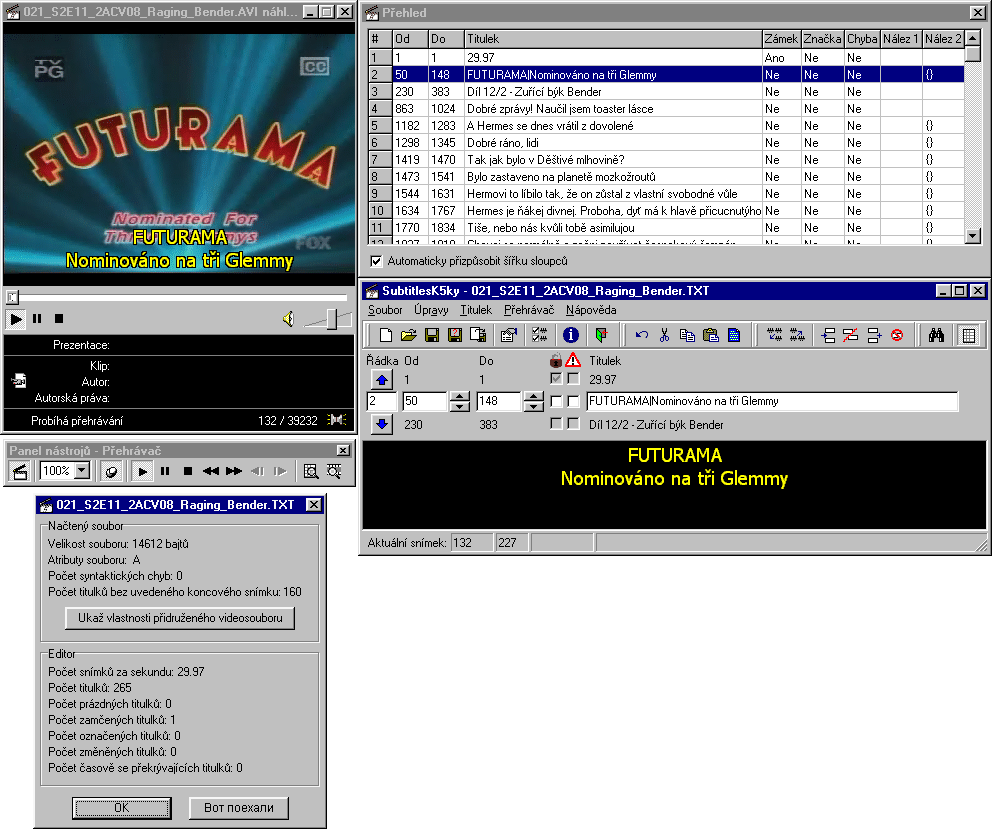Open the Úpravy menu
992x829 pixels.
click(431, 309)
